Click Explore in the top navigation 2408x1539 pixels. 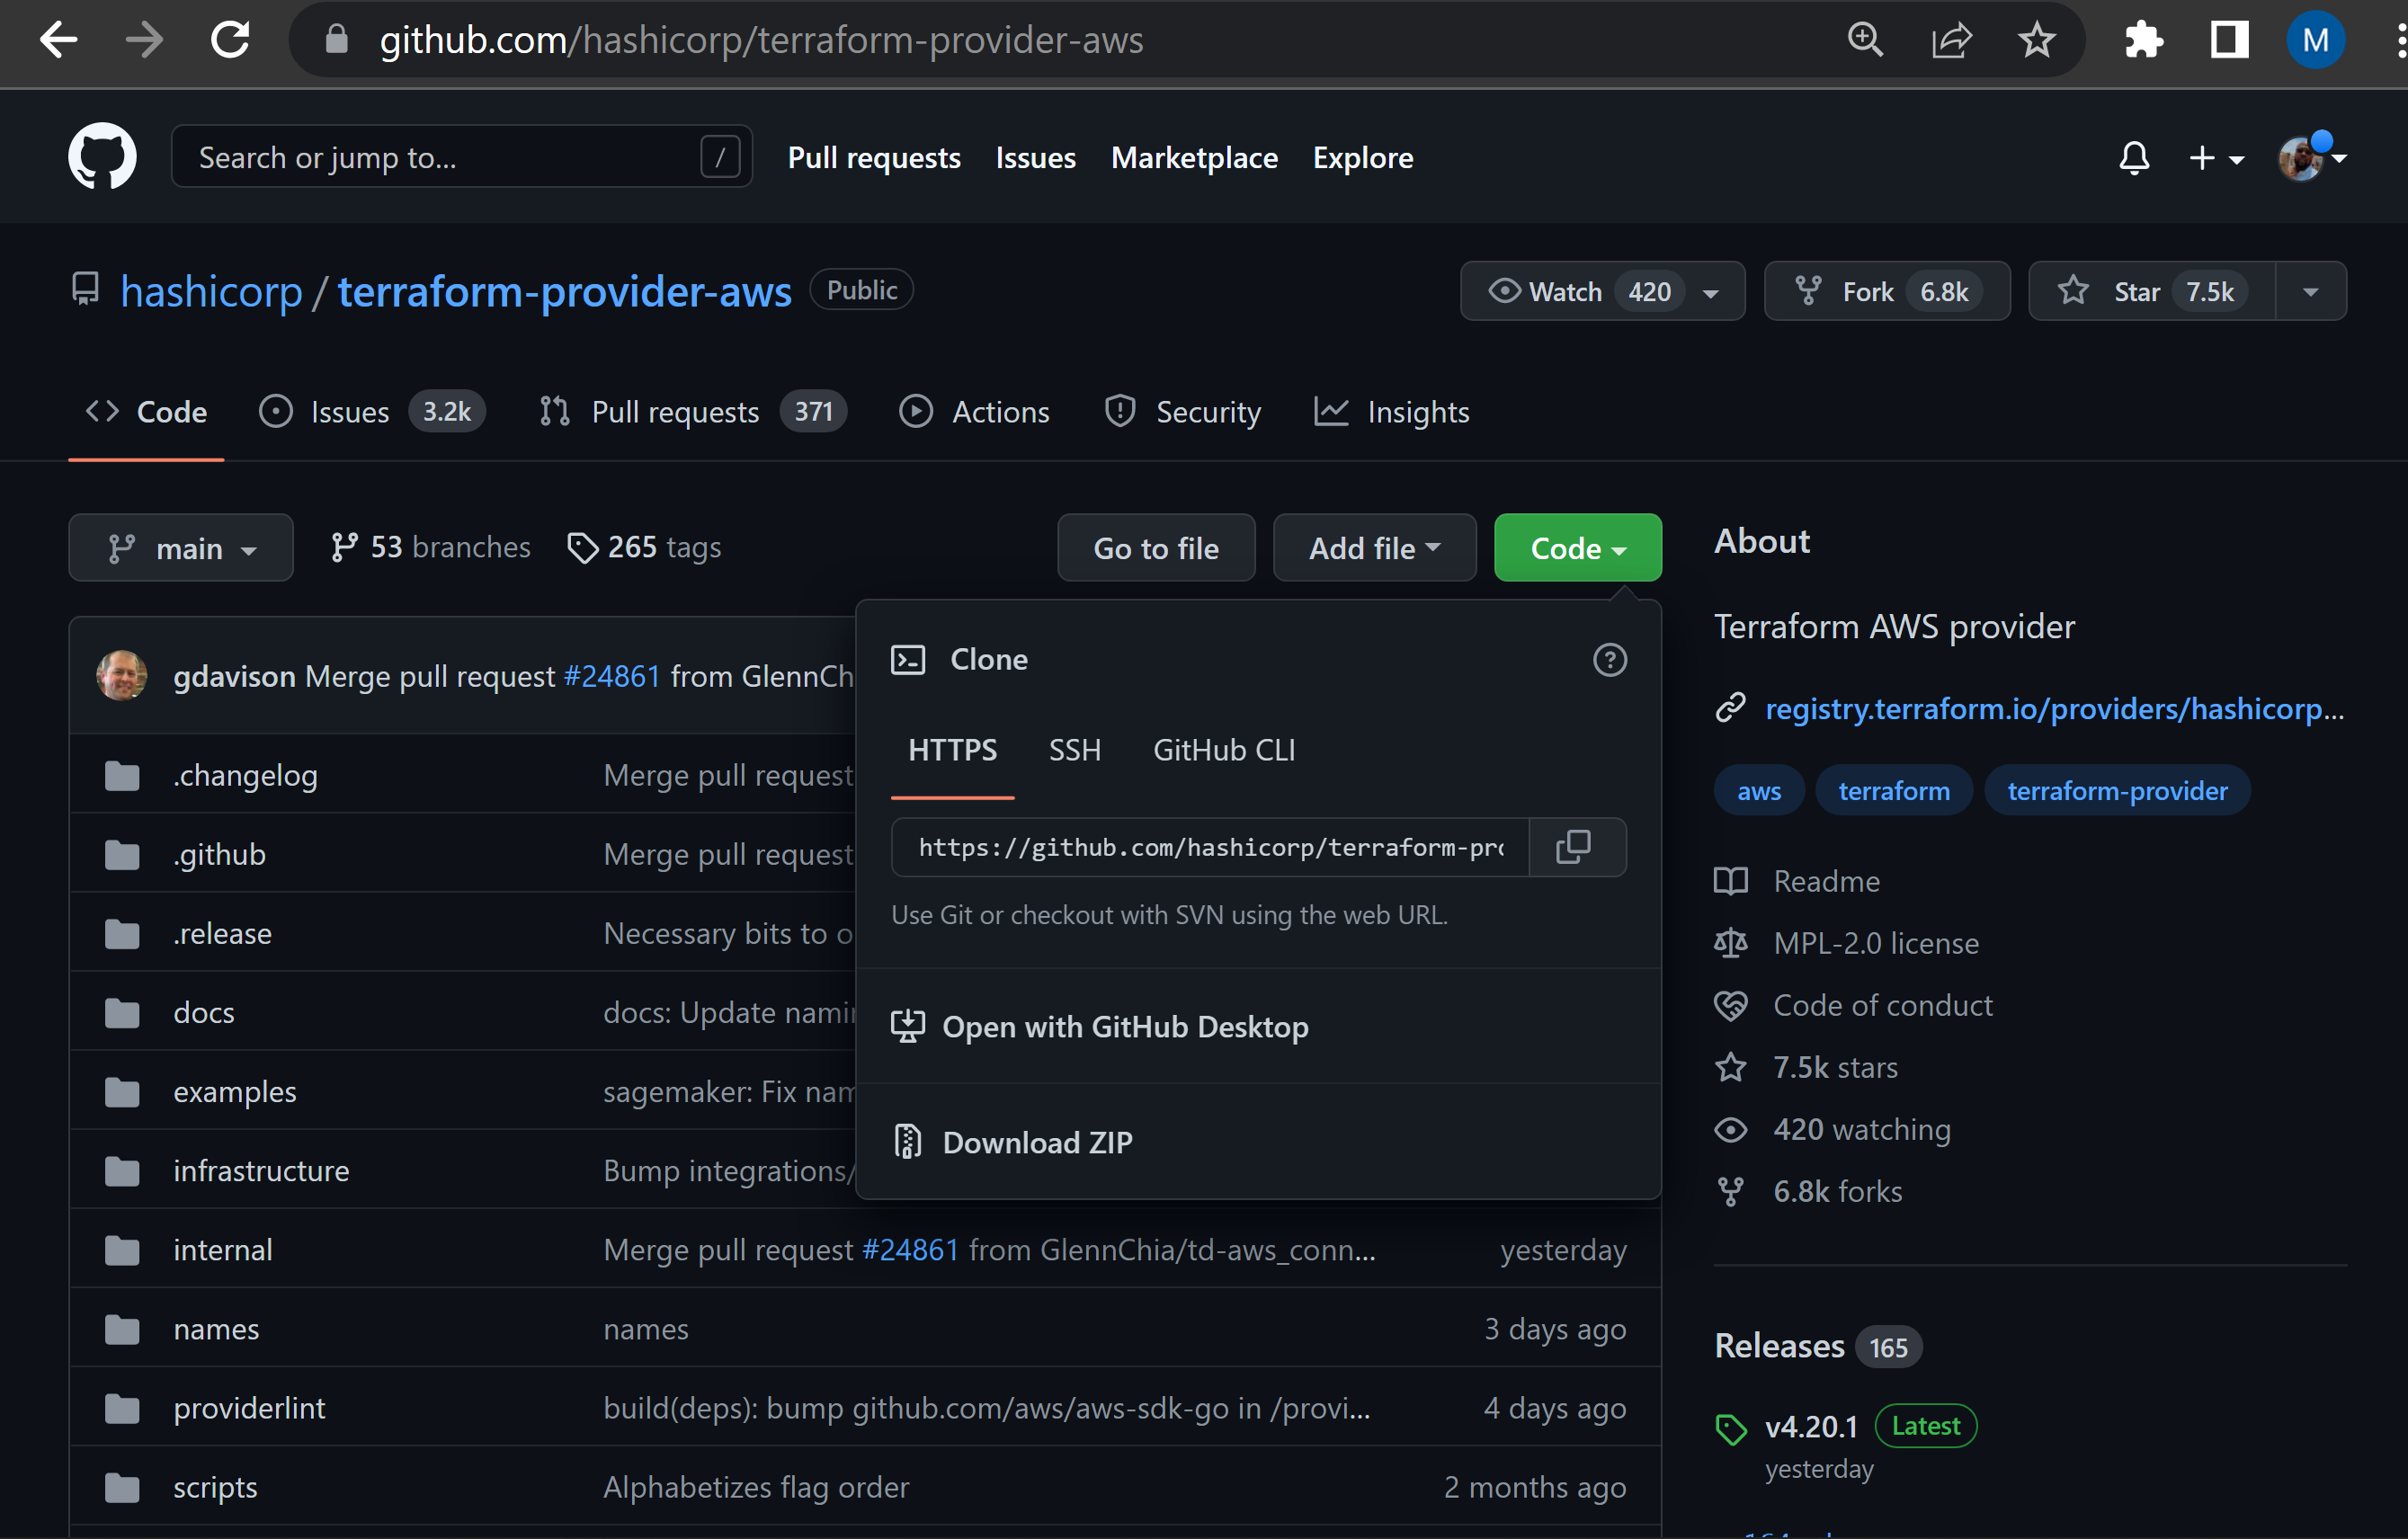pos(1363,157)
